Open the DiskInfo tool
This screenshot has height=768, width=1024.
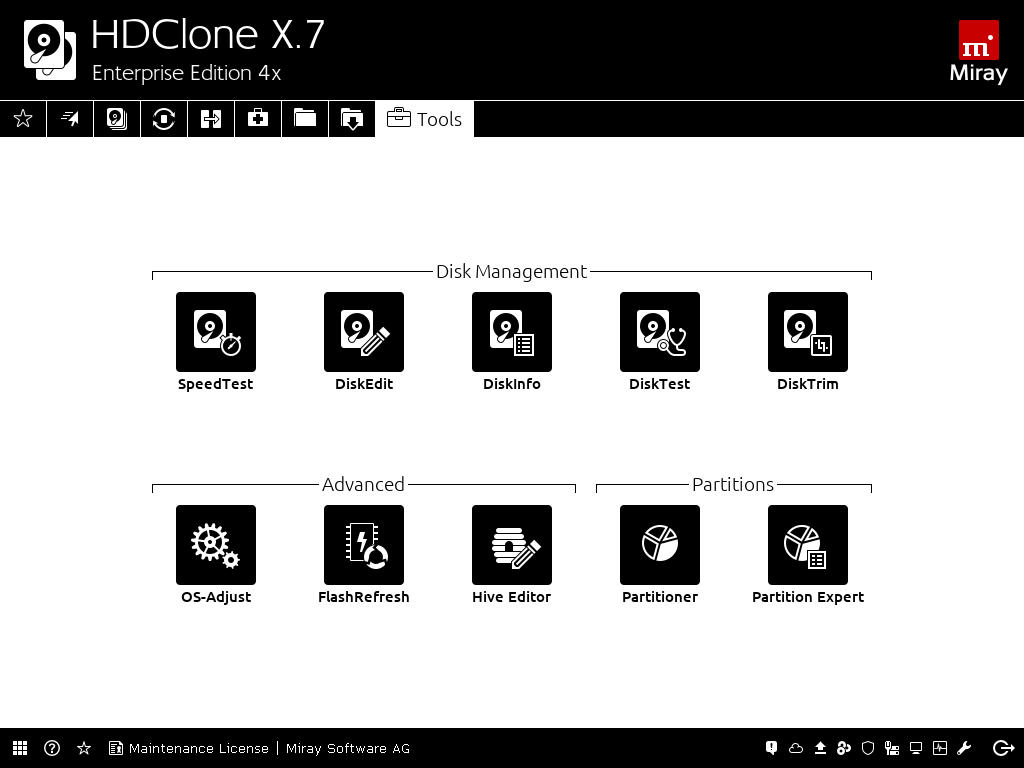point(511,332)
